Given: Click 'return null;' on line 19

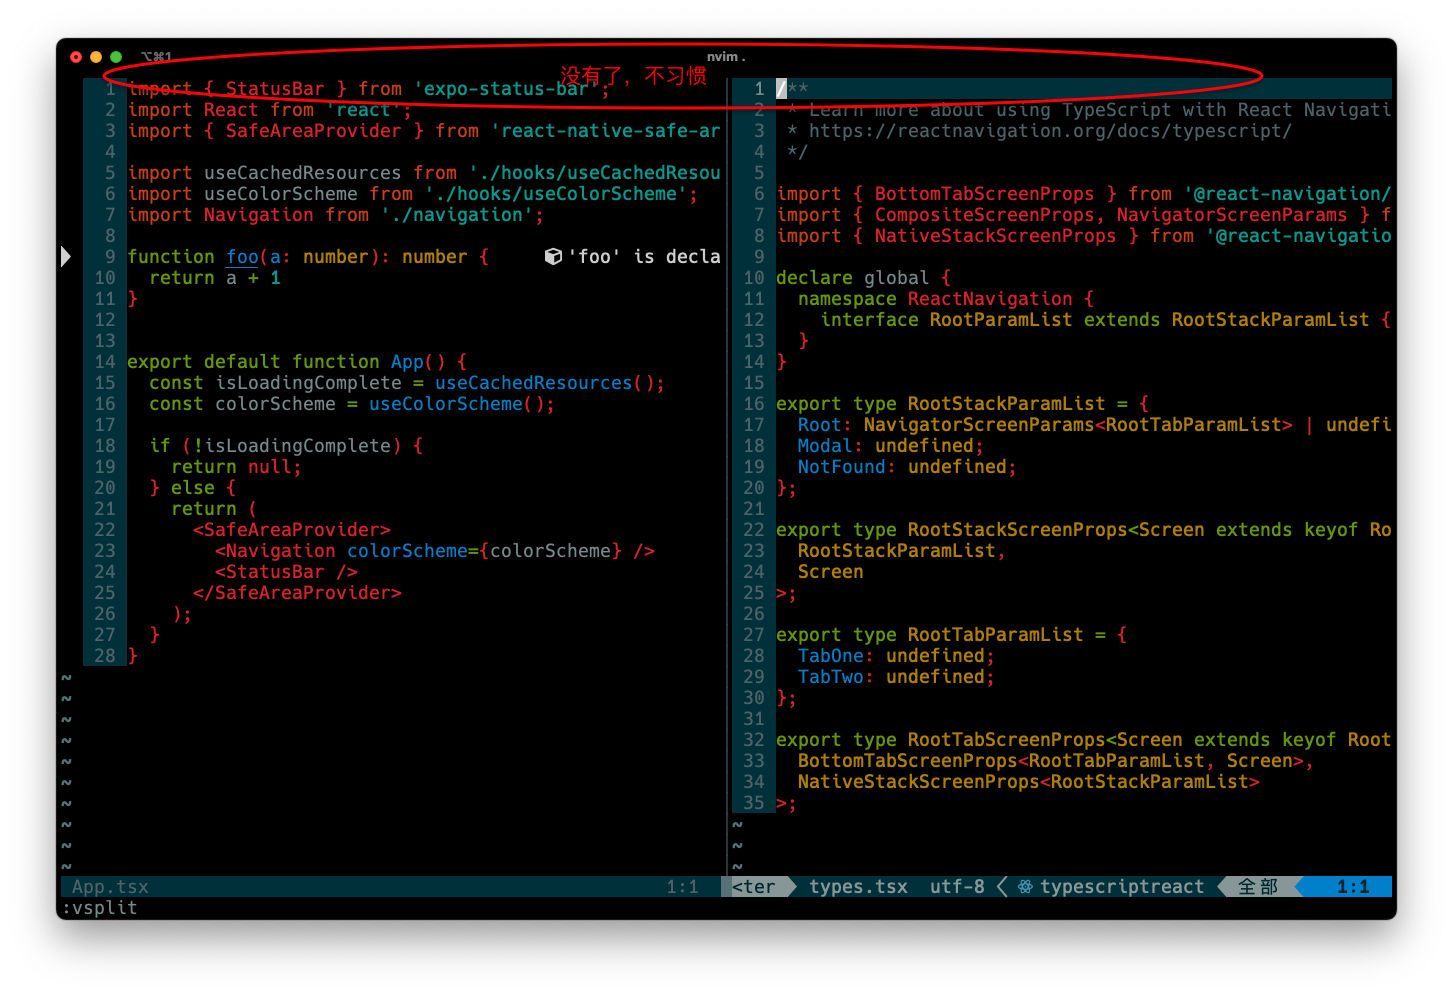Looking at the screenshot, I should (237, 467).
